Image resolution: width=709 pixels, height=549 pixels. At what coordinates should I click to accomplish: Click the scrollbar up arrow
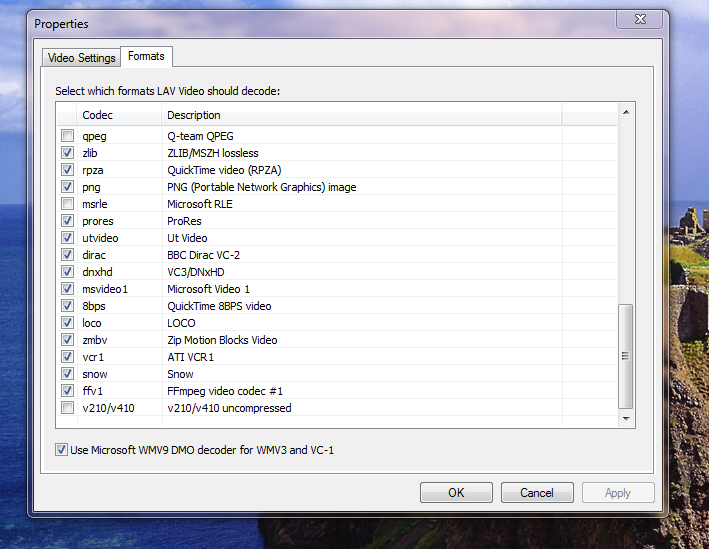[x=626, y=112]
